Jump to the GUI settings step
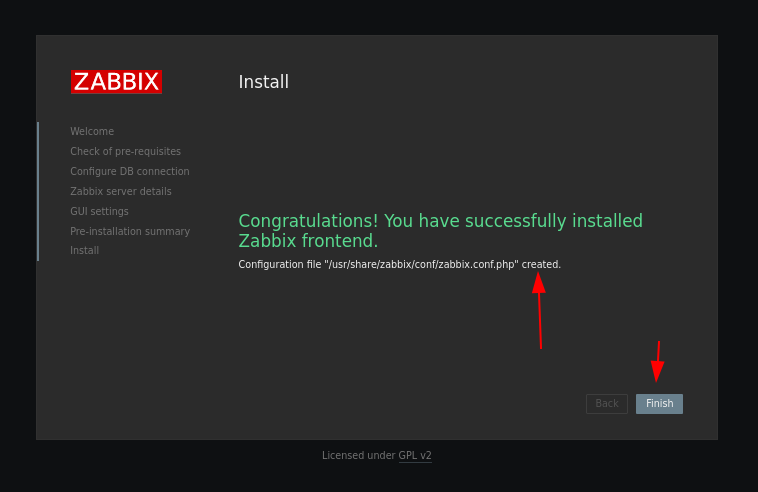758x492 pixels. click(99, 211)
